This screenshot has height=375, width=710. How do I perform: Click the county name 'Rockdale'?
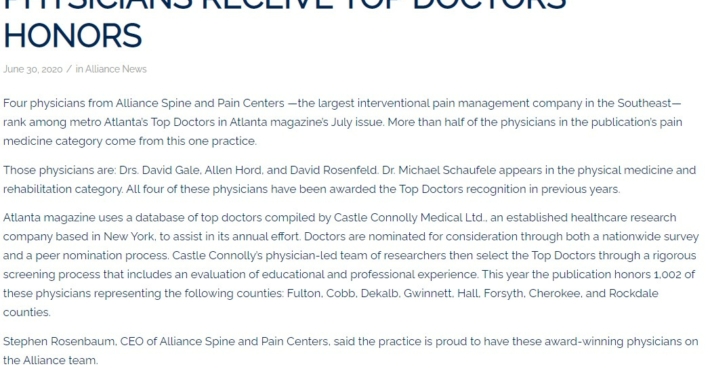pyautogui.click(x=633, y=293)
